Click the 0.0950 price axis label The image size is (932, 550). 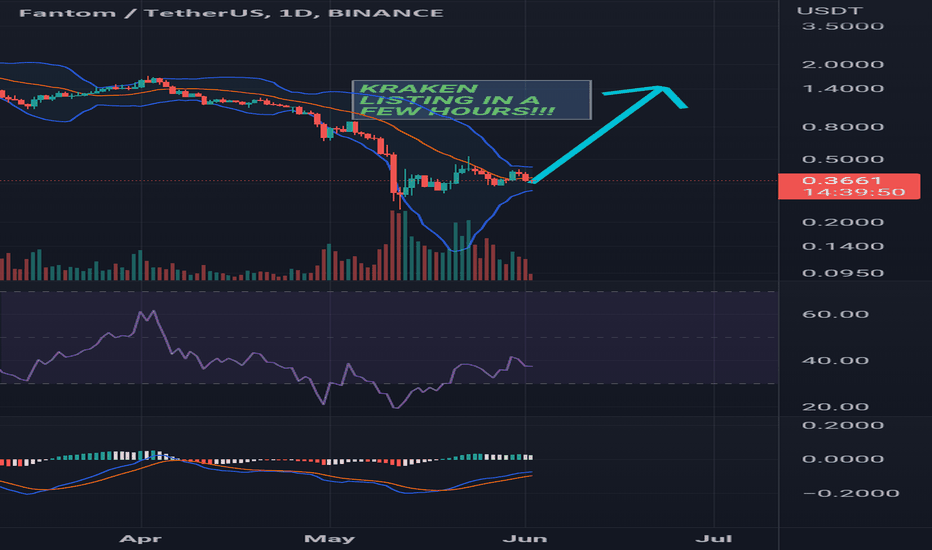[x=843, y=274]
